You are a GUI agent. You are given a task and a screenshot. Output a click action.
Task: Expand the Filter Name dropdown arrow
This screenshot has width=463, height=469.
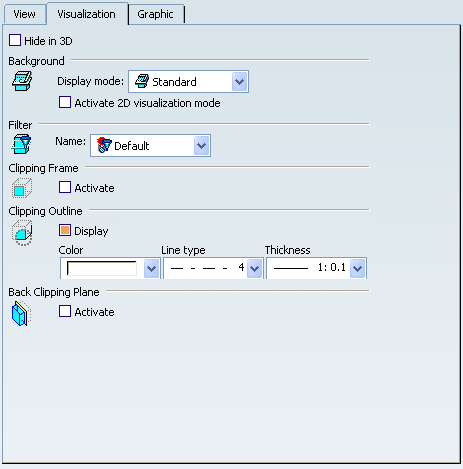(201, 146)
